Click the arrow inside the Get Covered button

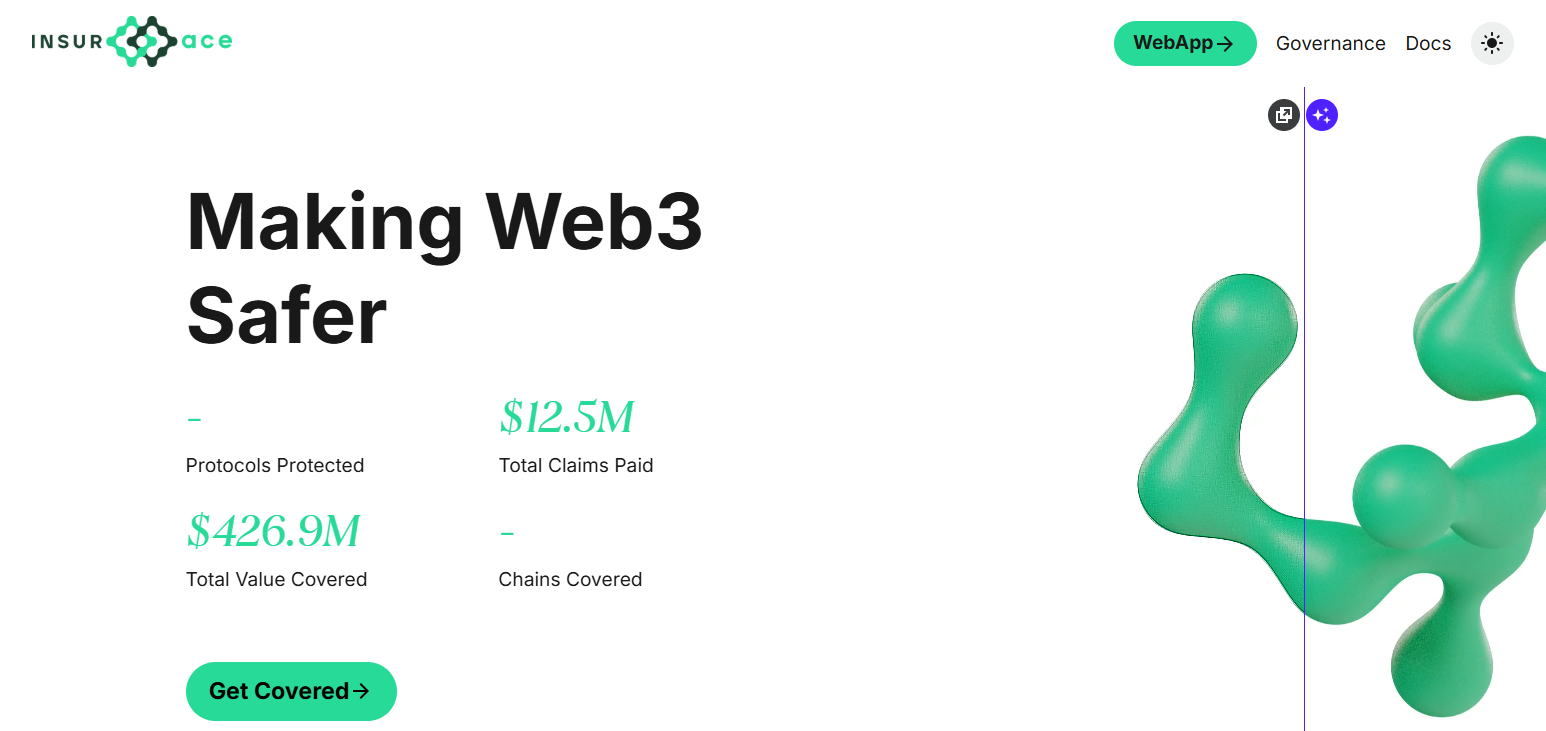(x=361, y=691)
